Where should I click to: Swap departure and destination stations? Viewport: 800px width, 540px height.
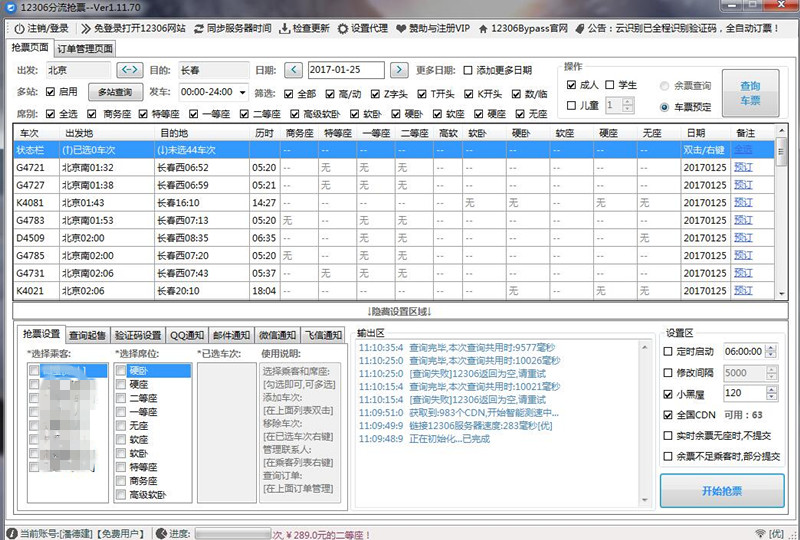click(x=130, y=69)
